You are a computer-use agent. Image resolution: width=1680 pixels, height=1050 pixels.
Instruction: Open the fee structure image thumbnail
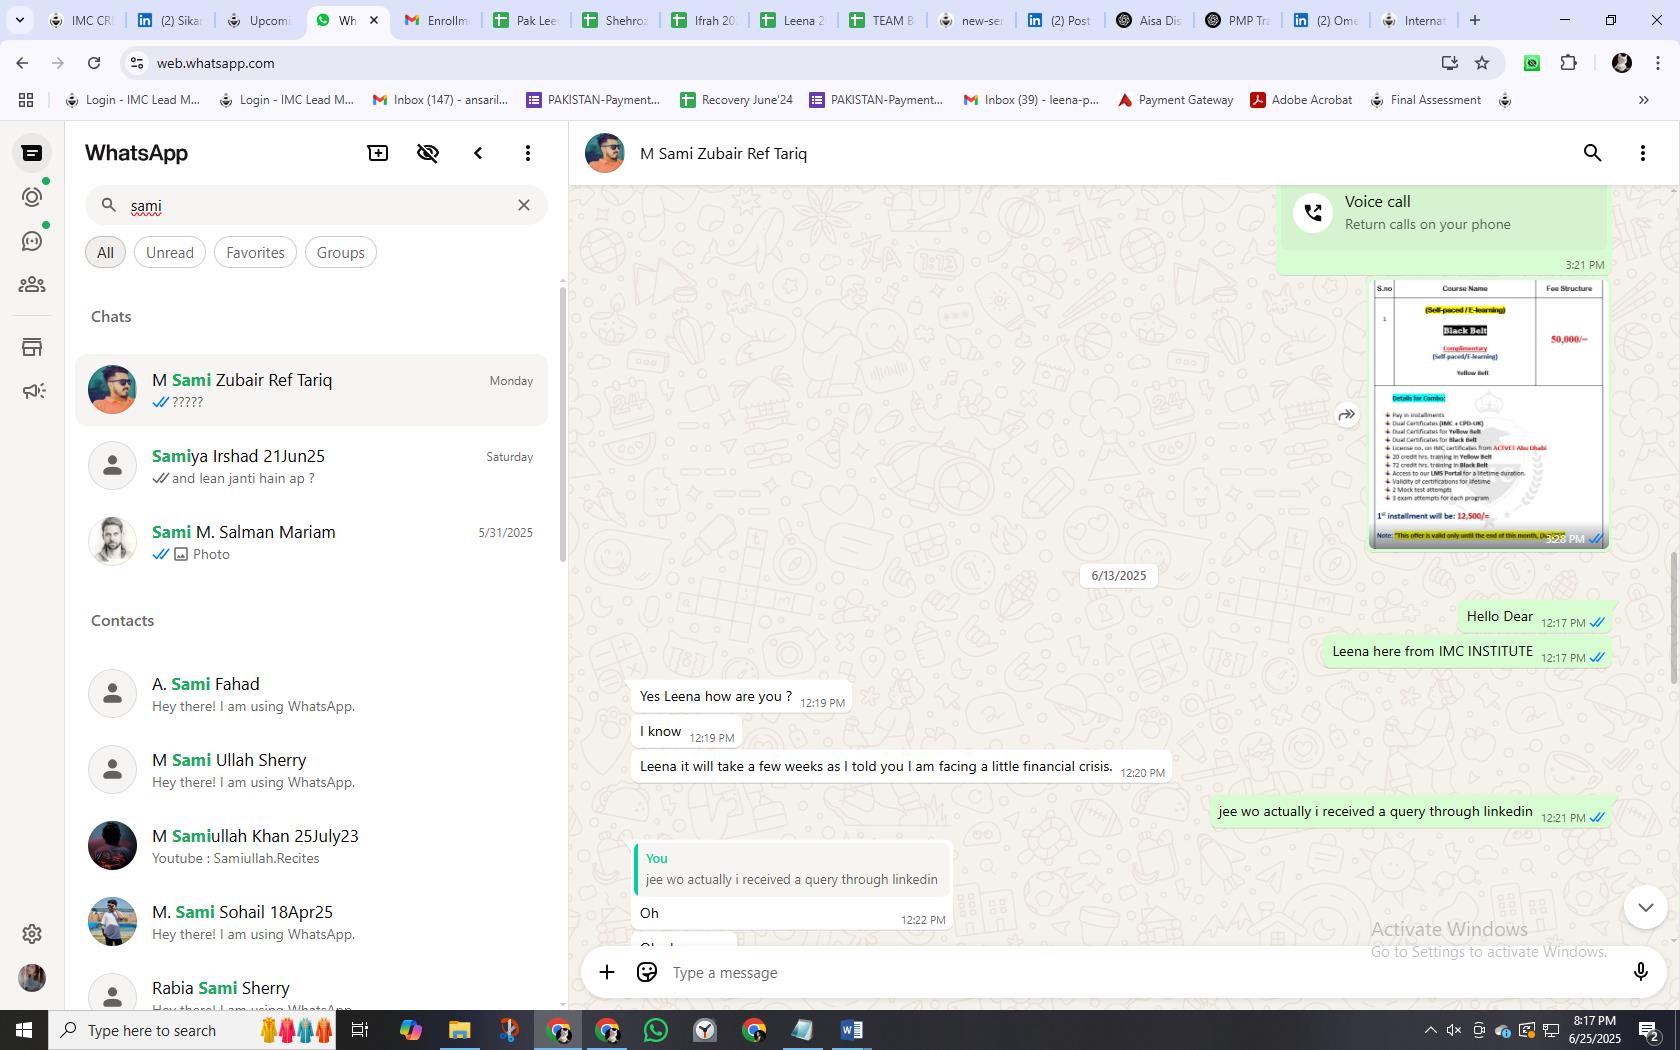(1489, 414)
